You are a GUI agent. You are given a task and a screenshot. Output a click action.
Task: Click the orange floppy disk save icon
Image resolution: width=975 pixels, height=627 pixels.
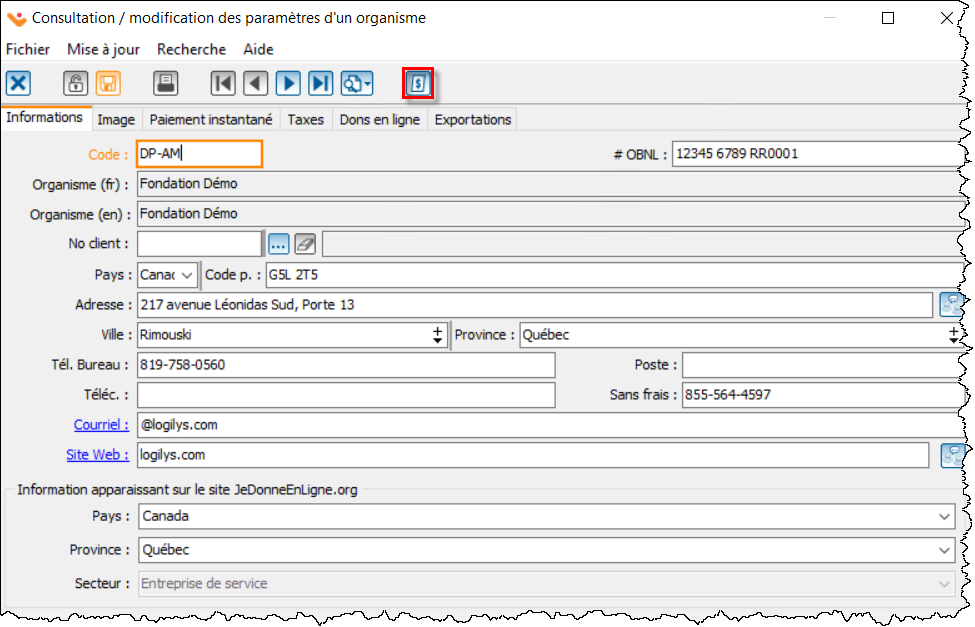click(107, 84)
